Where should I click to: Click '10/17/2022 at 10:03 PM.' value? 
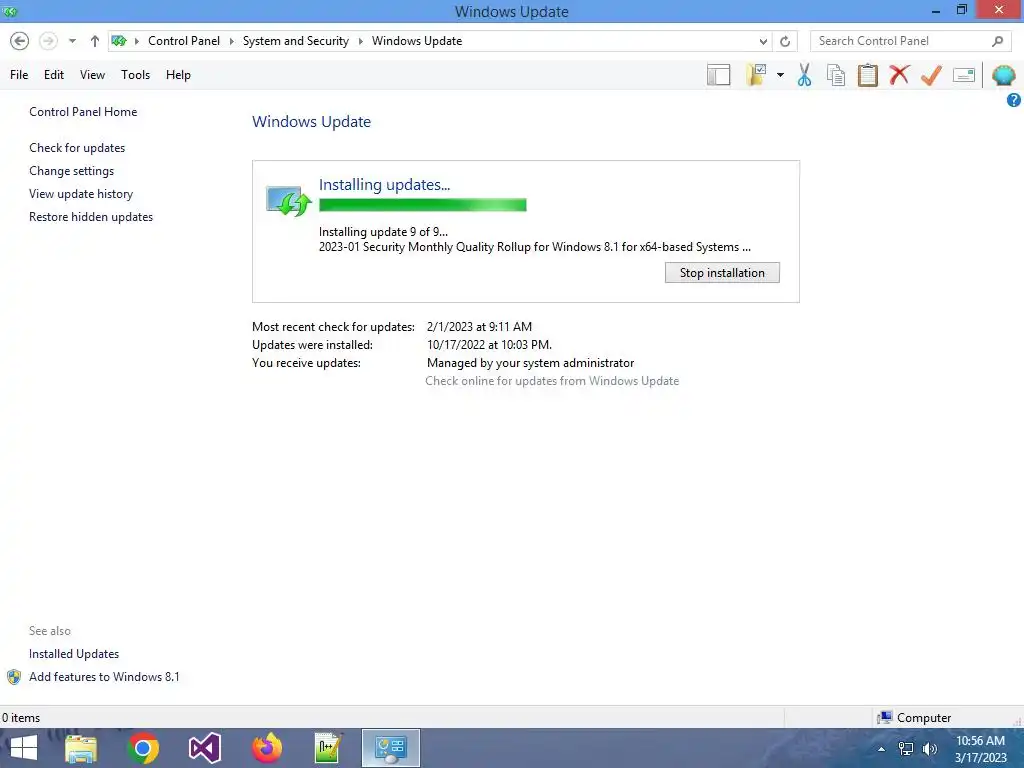489,345
